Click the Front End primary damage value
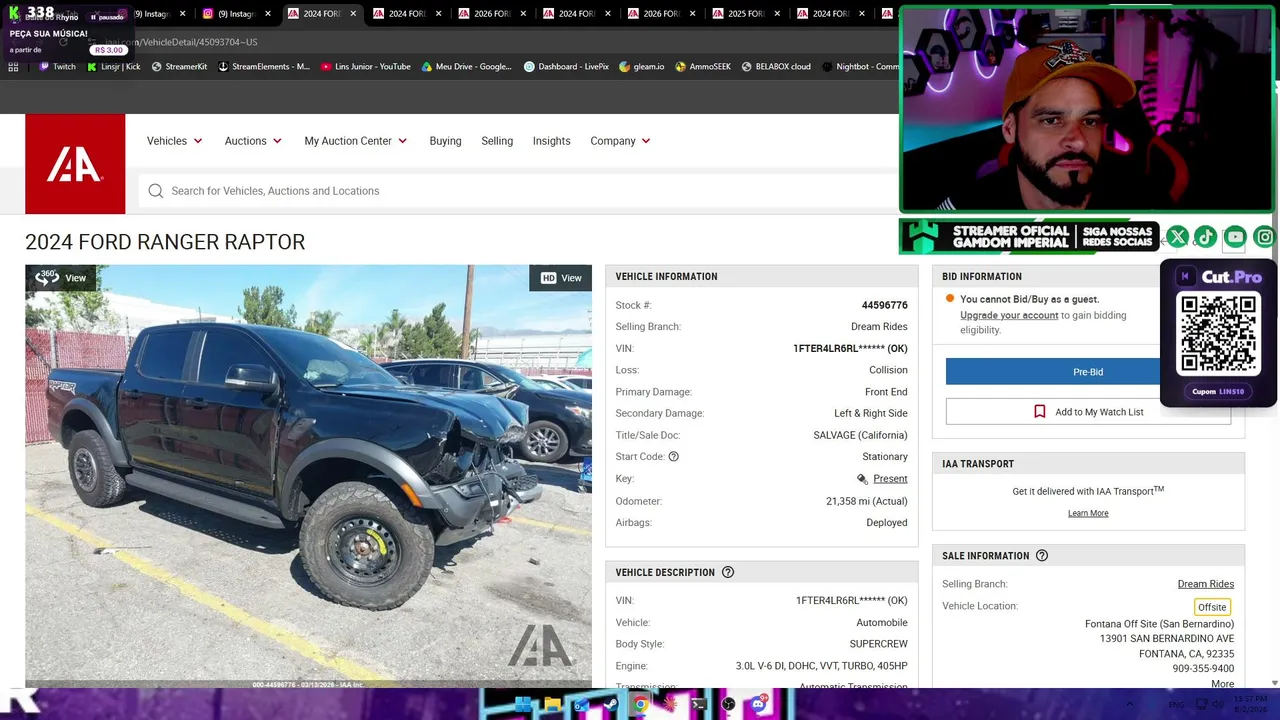The width and height of the screenshot is (1280, 720). click(x=886, y=392)
